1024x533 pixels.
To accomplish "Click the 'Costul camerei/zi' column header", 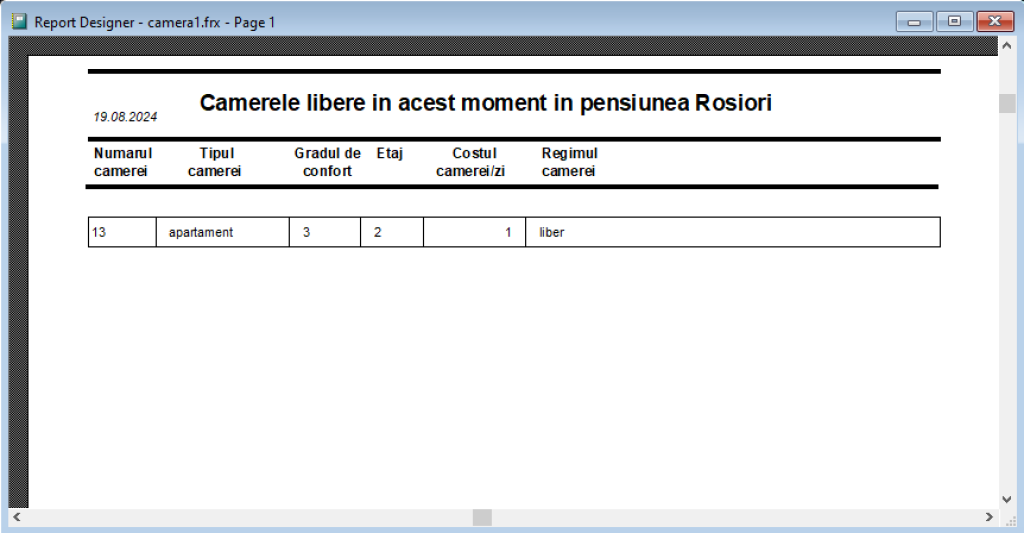I will point(473,162).
